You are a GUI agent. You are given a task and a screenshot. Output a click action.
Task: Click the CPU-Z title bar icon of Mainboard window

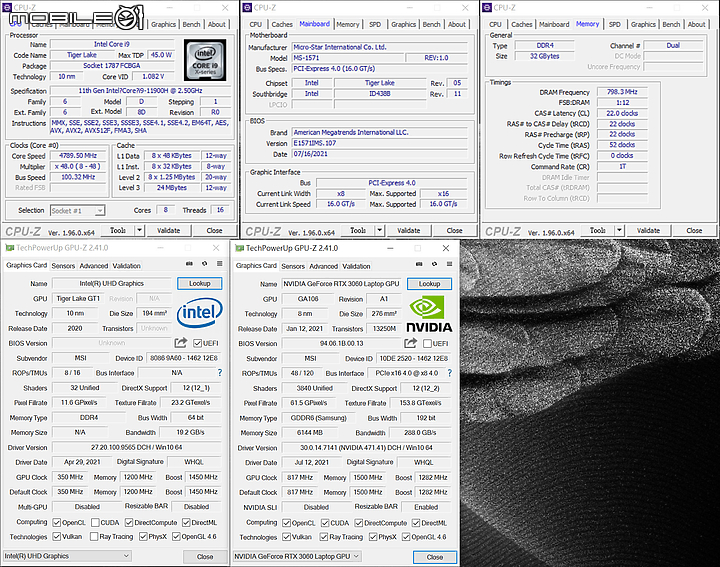pyautogui.click(x=247, y=7)
